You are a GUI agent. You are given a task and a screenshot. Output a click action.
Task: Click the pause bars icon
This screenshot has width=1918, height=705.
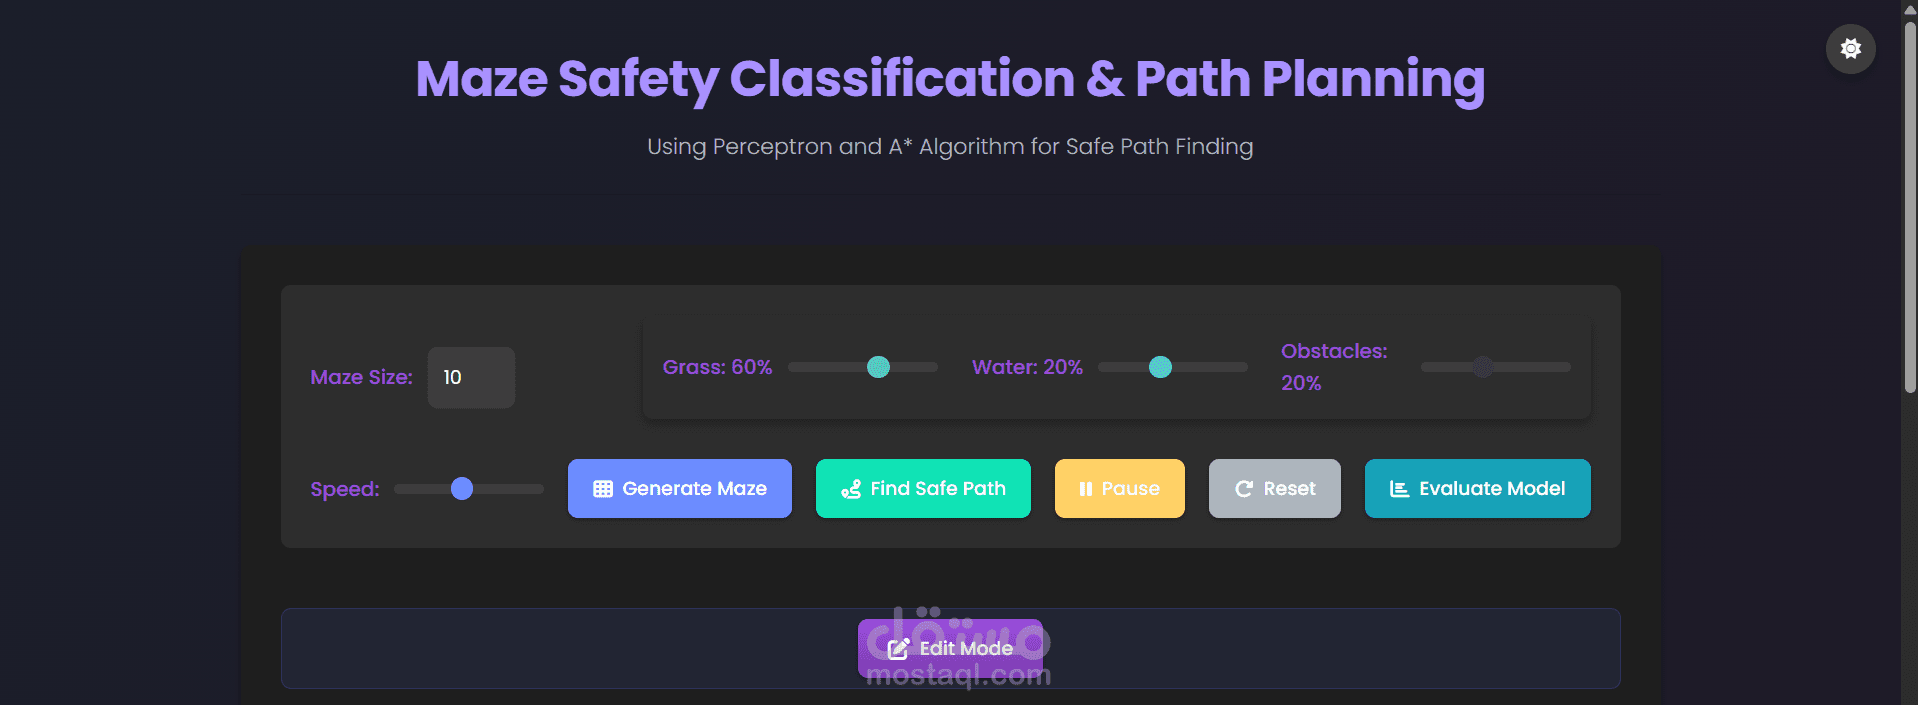tap(1085, 489)
